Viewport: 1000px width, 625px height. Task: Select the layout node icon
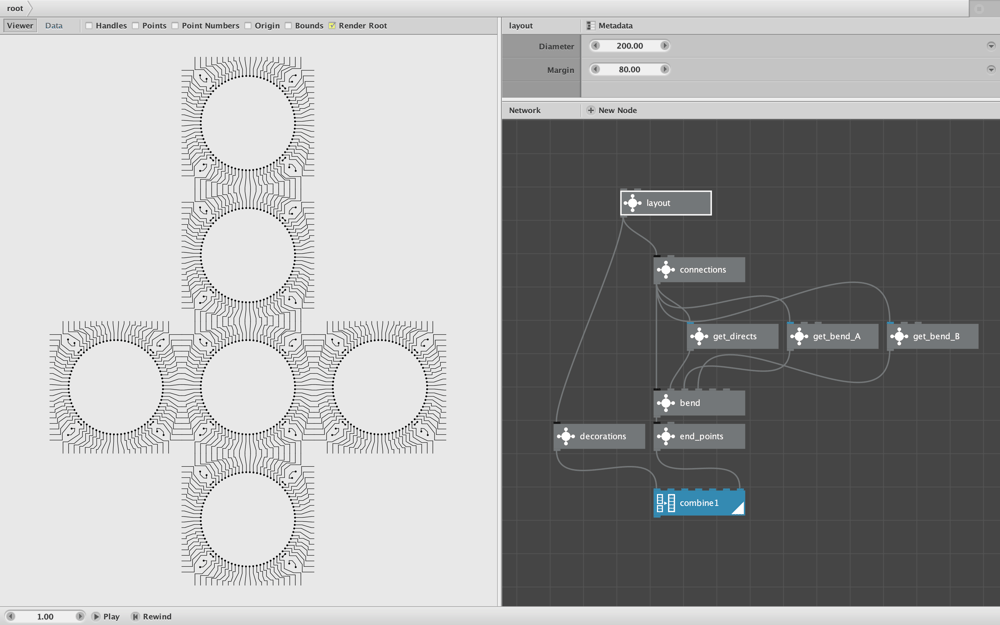632,203
